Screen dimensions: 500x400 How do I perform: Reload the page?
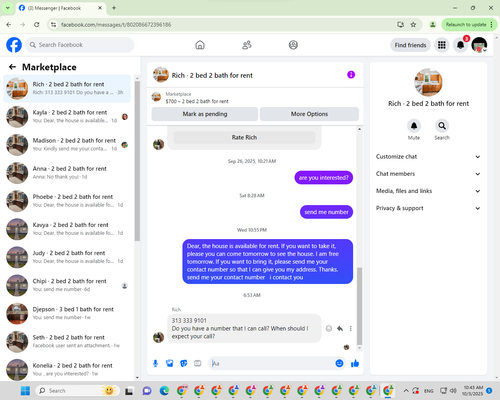click(37, 25)
